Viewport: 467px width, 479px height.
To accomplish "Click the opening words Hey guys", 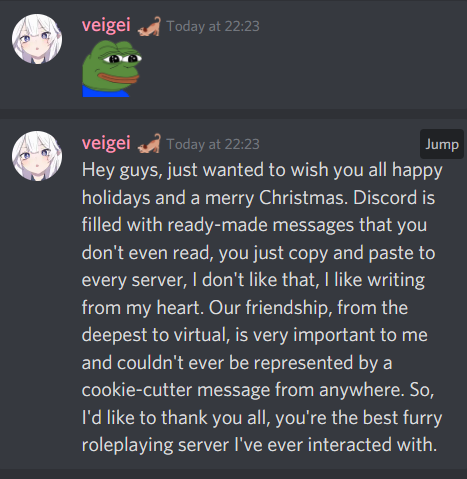I will 122,170.
